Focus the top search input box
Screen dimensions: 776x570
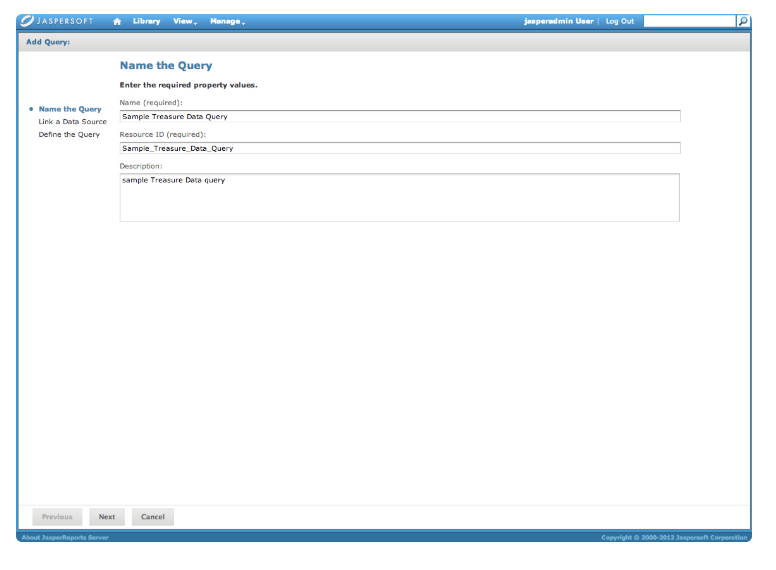point(689,21)
